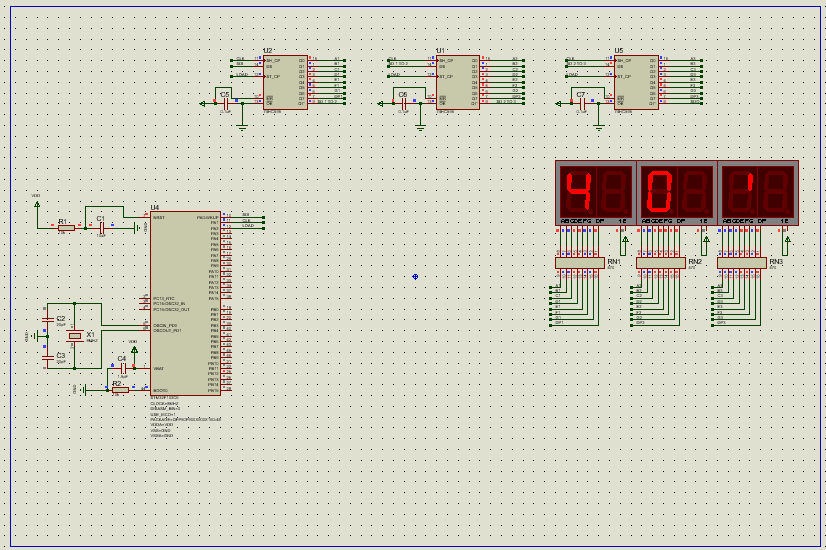
Task: Select the U4 microcontroller chip body
Action: (185, 303)
